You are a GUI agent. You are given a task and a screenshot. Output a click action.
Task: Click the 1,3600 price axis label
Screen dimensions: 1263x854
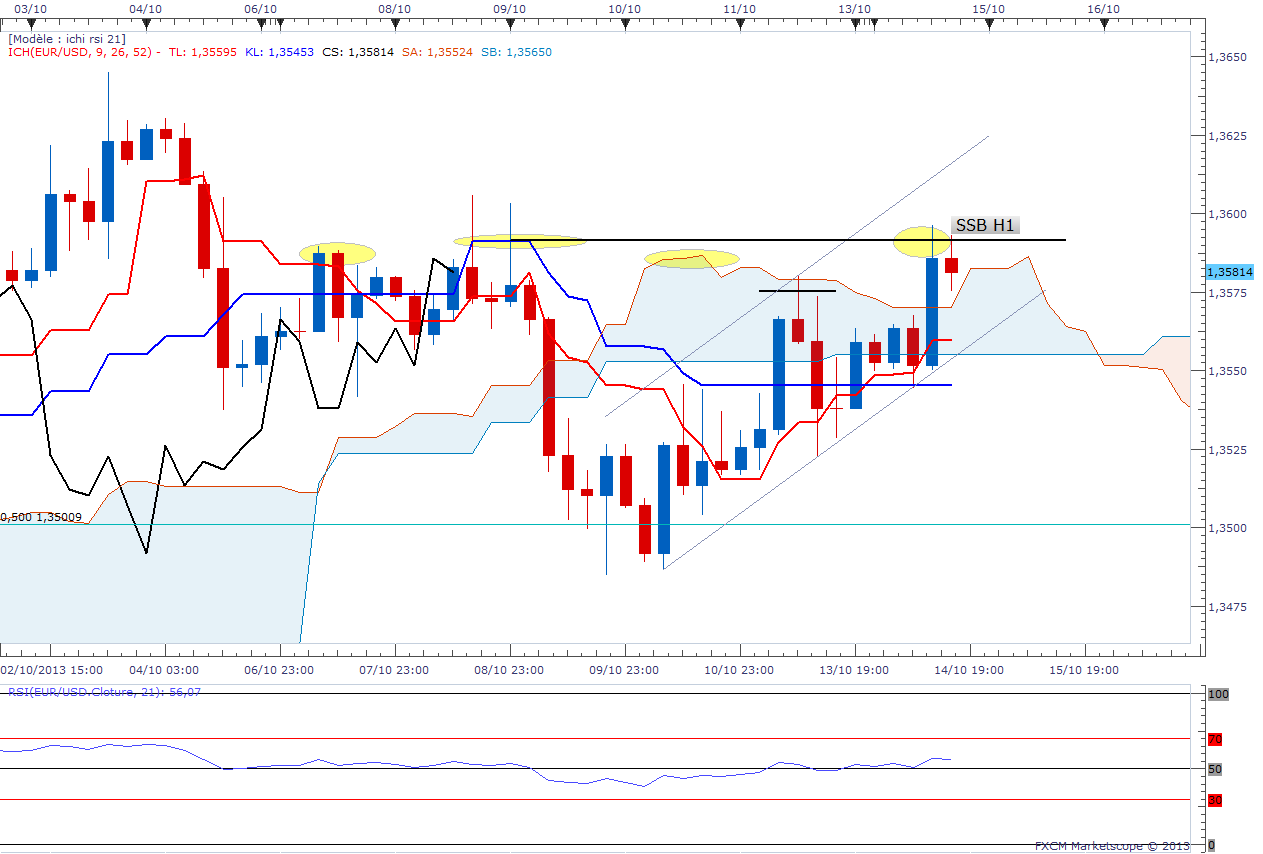tap(1227, 214)
